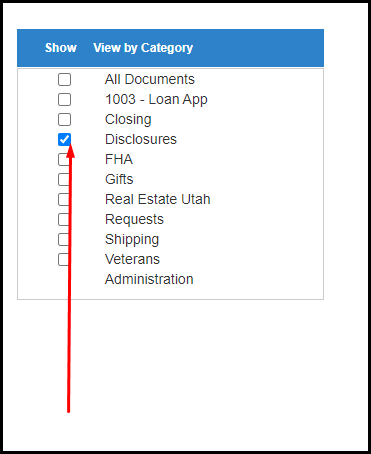Image resolution: width=371 pixels, height=454 pixels.
Task: Check the Real Estate Utah box
Action: point(64,199)
